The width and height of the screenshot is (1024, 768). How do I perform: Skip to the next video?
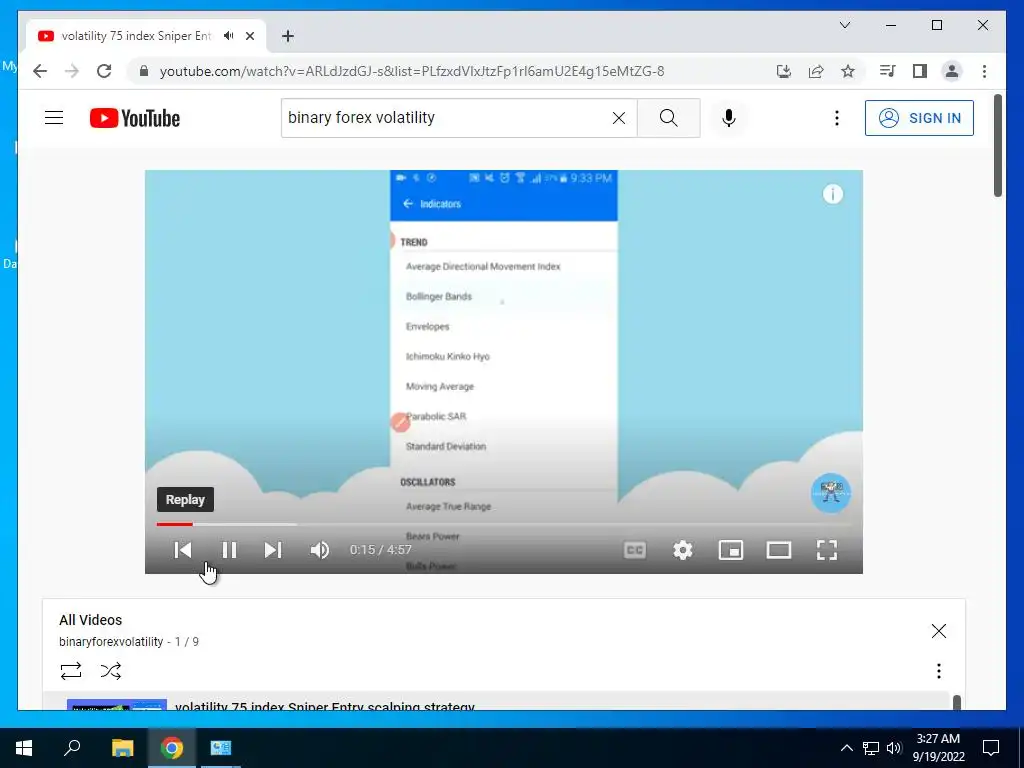(273, 550)
